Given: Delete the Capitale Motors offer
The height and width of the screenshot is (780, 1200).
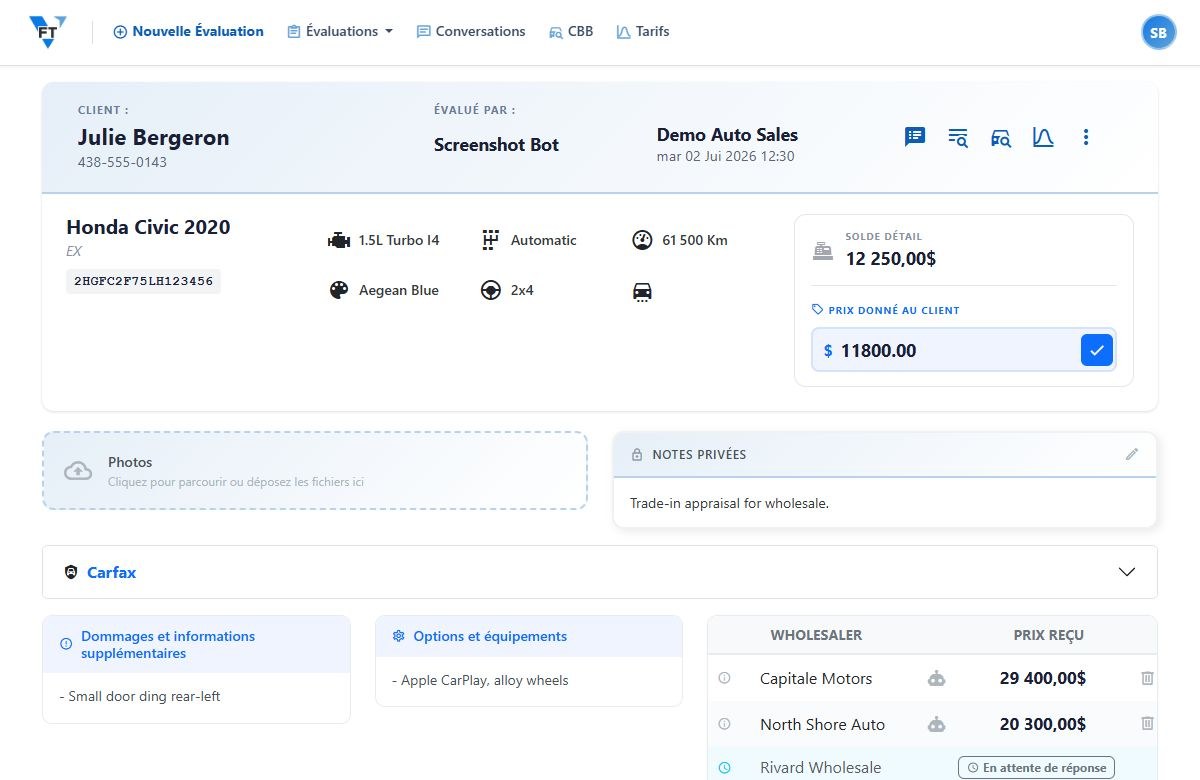Looking at the screenshot, I should (x=1147, y=678).
